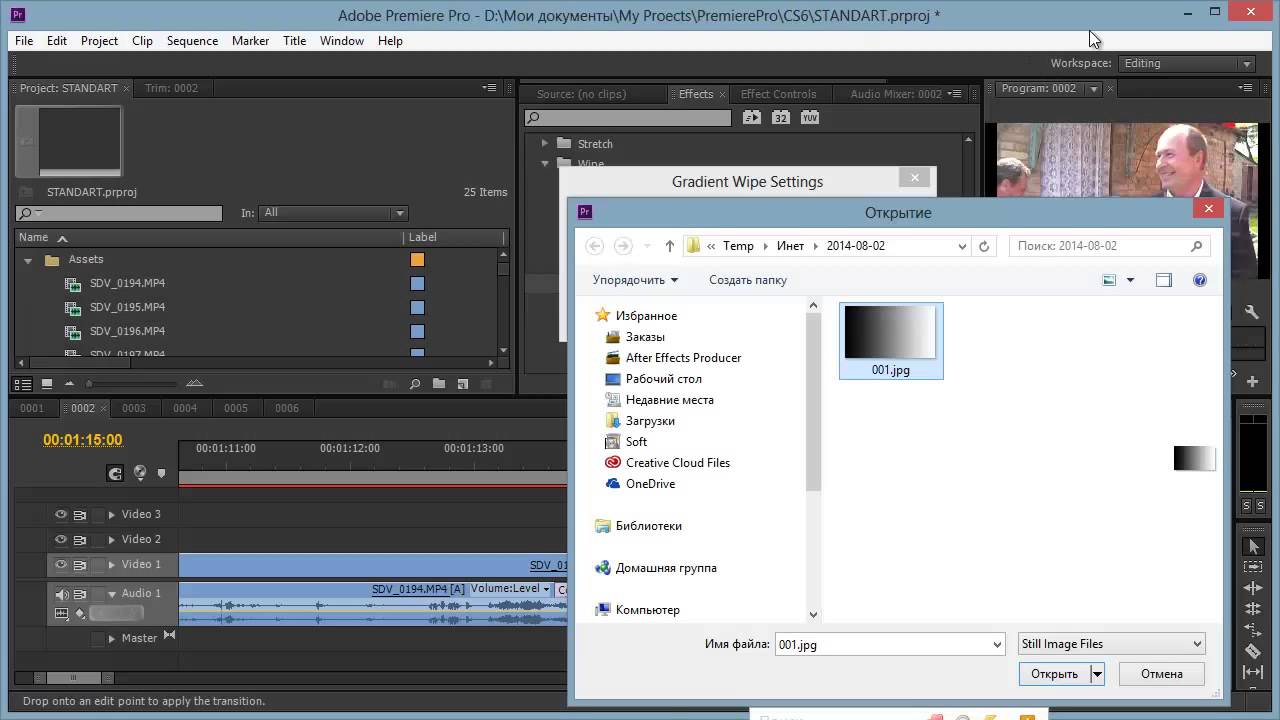The height and width of the screenshot is (720, 1280).
Task: Expand the Video 3 track
Action: [112, 514]
